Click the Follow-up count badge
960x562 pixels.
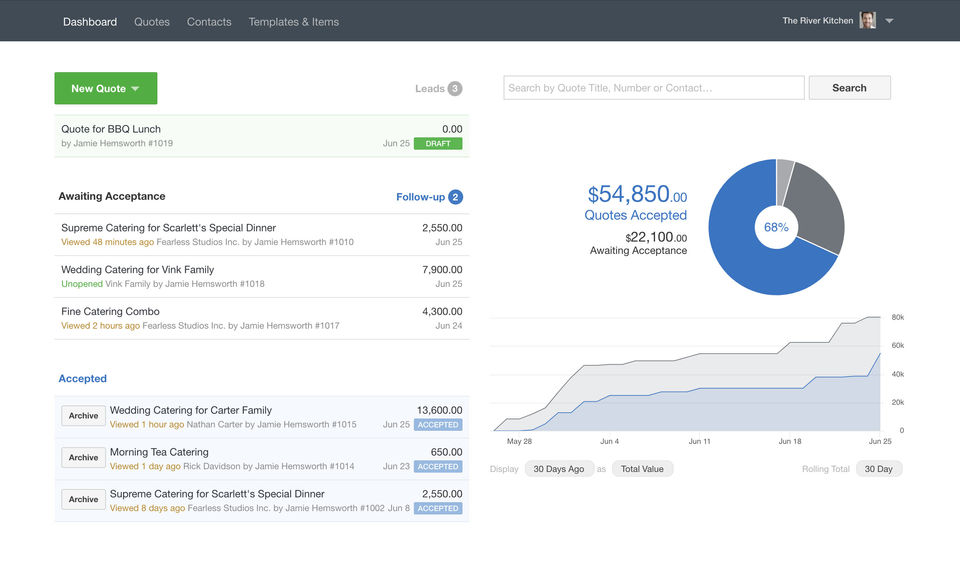point(455,197)
